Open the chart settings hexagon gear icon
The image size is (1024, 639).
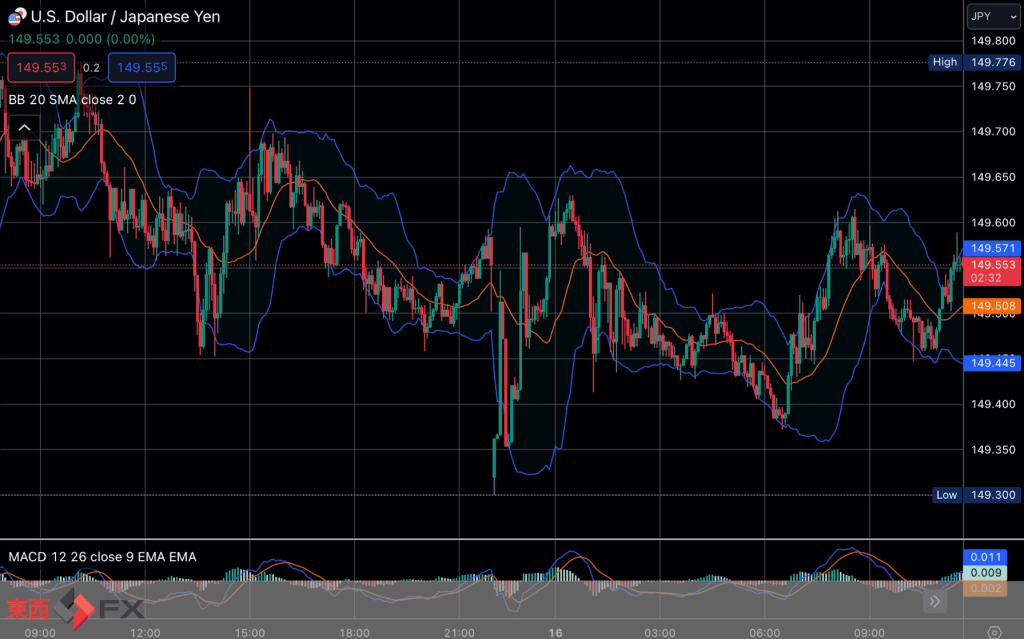(x=994, y=632)
